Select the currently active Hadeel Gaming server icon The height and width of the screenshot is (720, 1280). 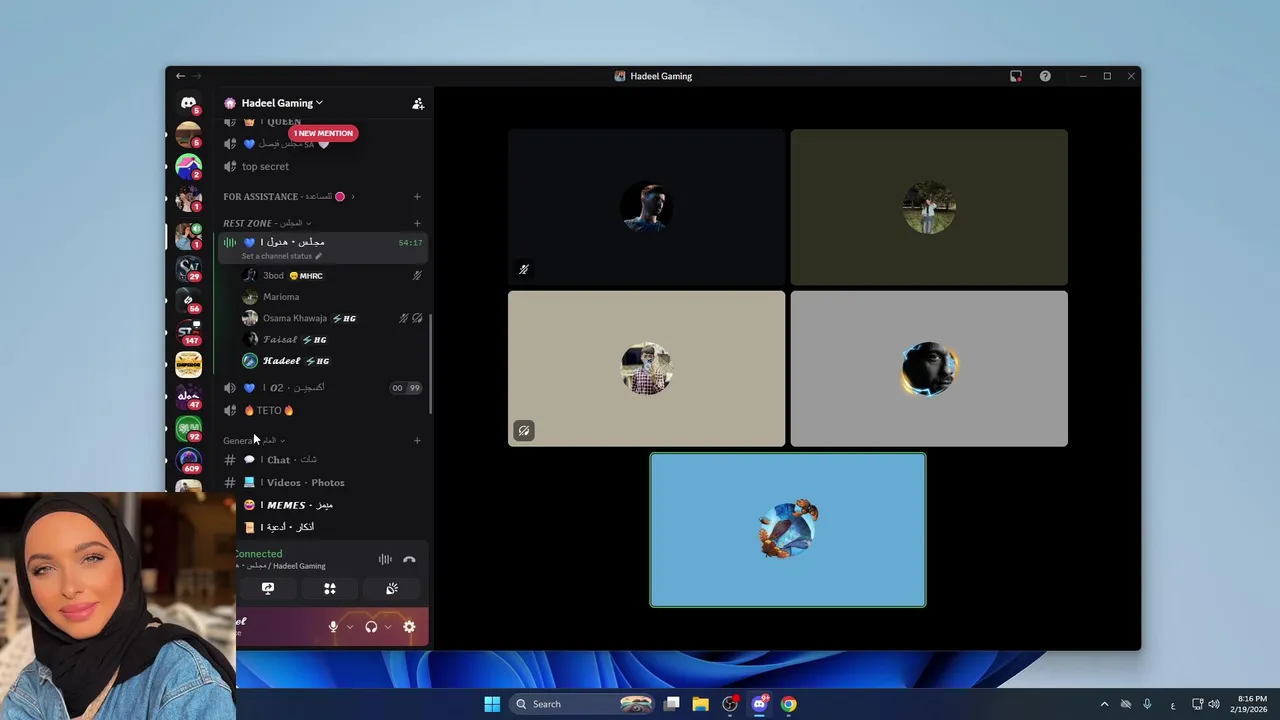[x=188, y=236]
